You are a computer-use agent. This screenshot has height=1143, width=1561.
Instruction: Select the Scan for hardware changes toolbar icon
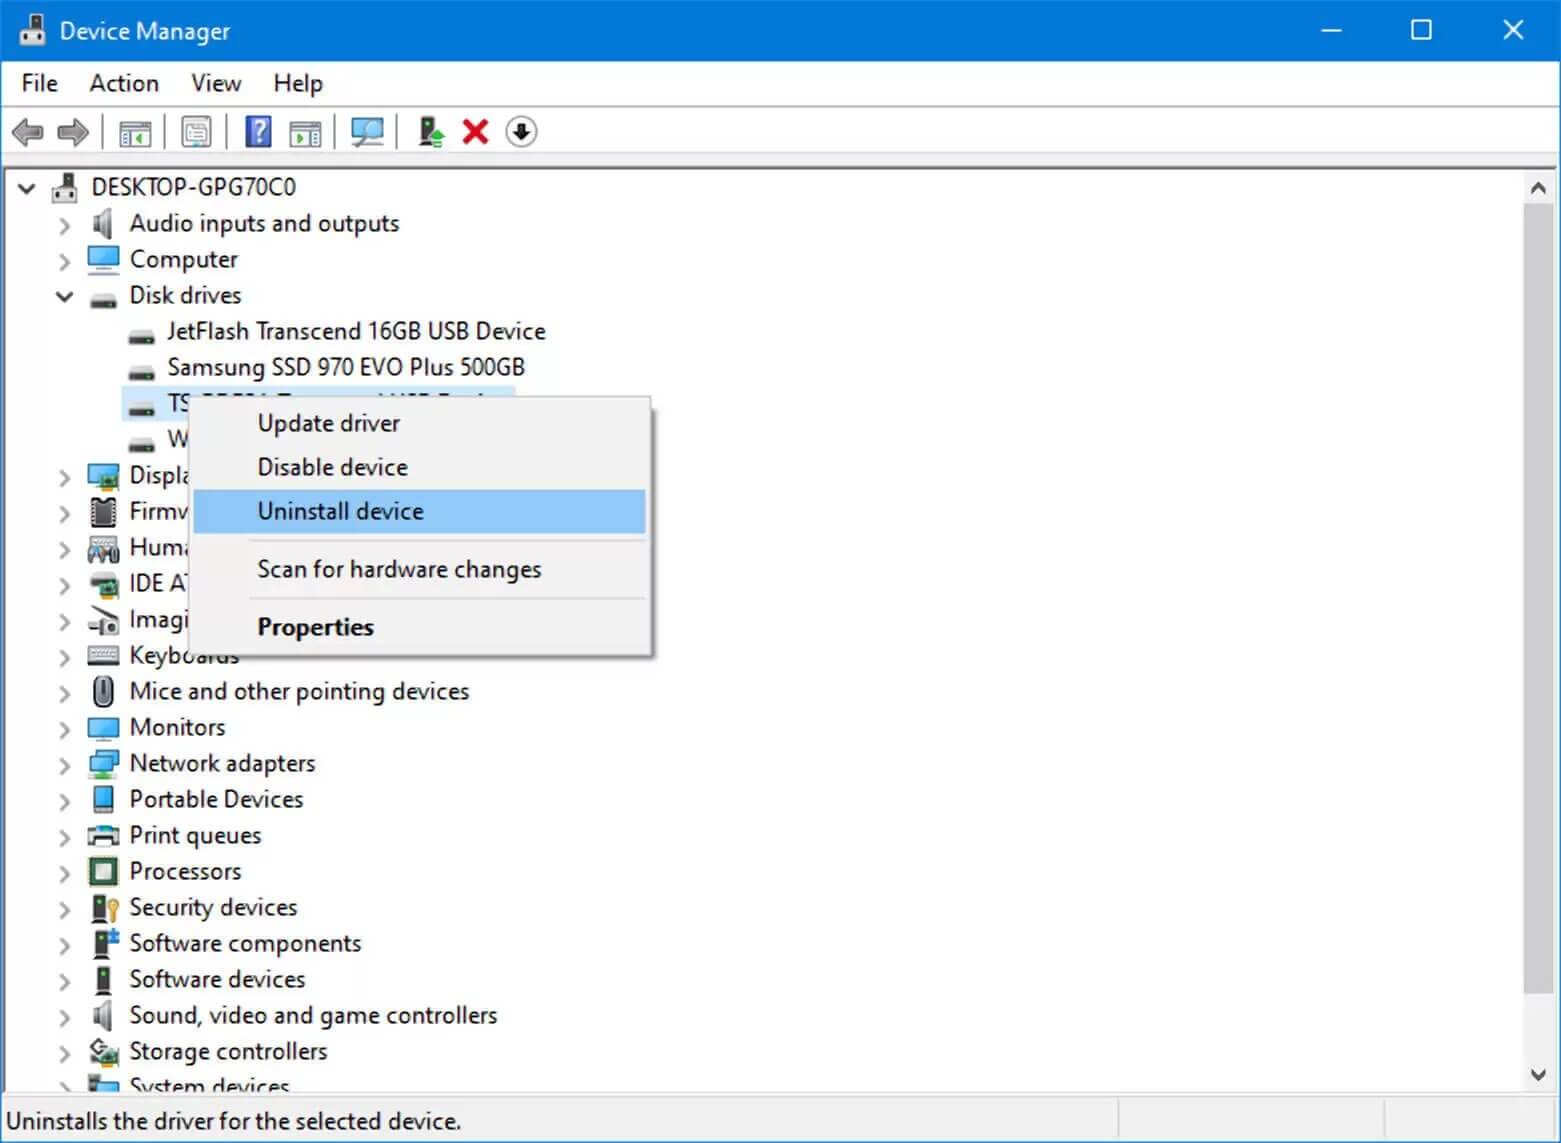[367, 131]
